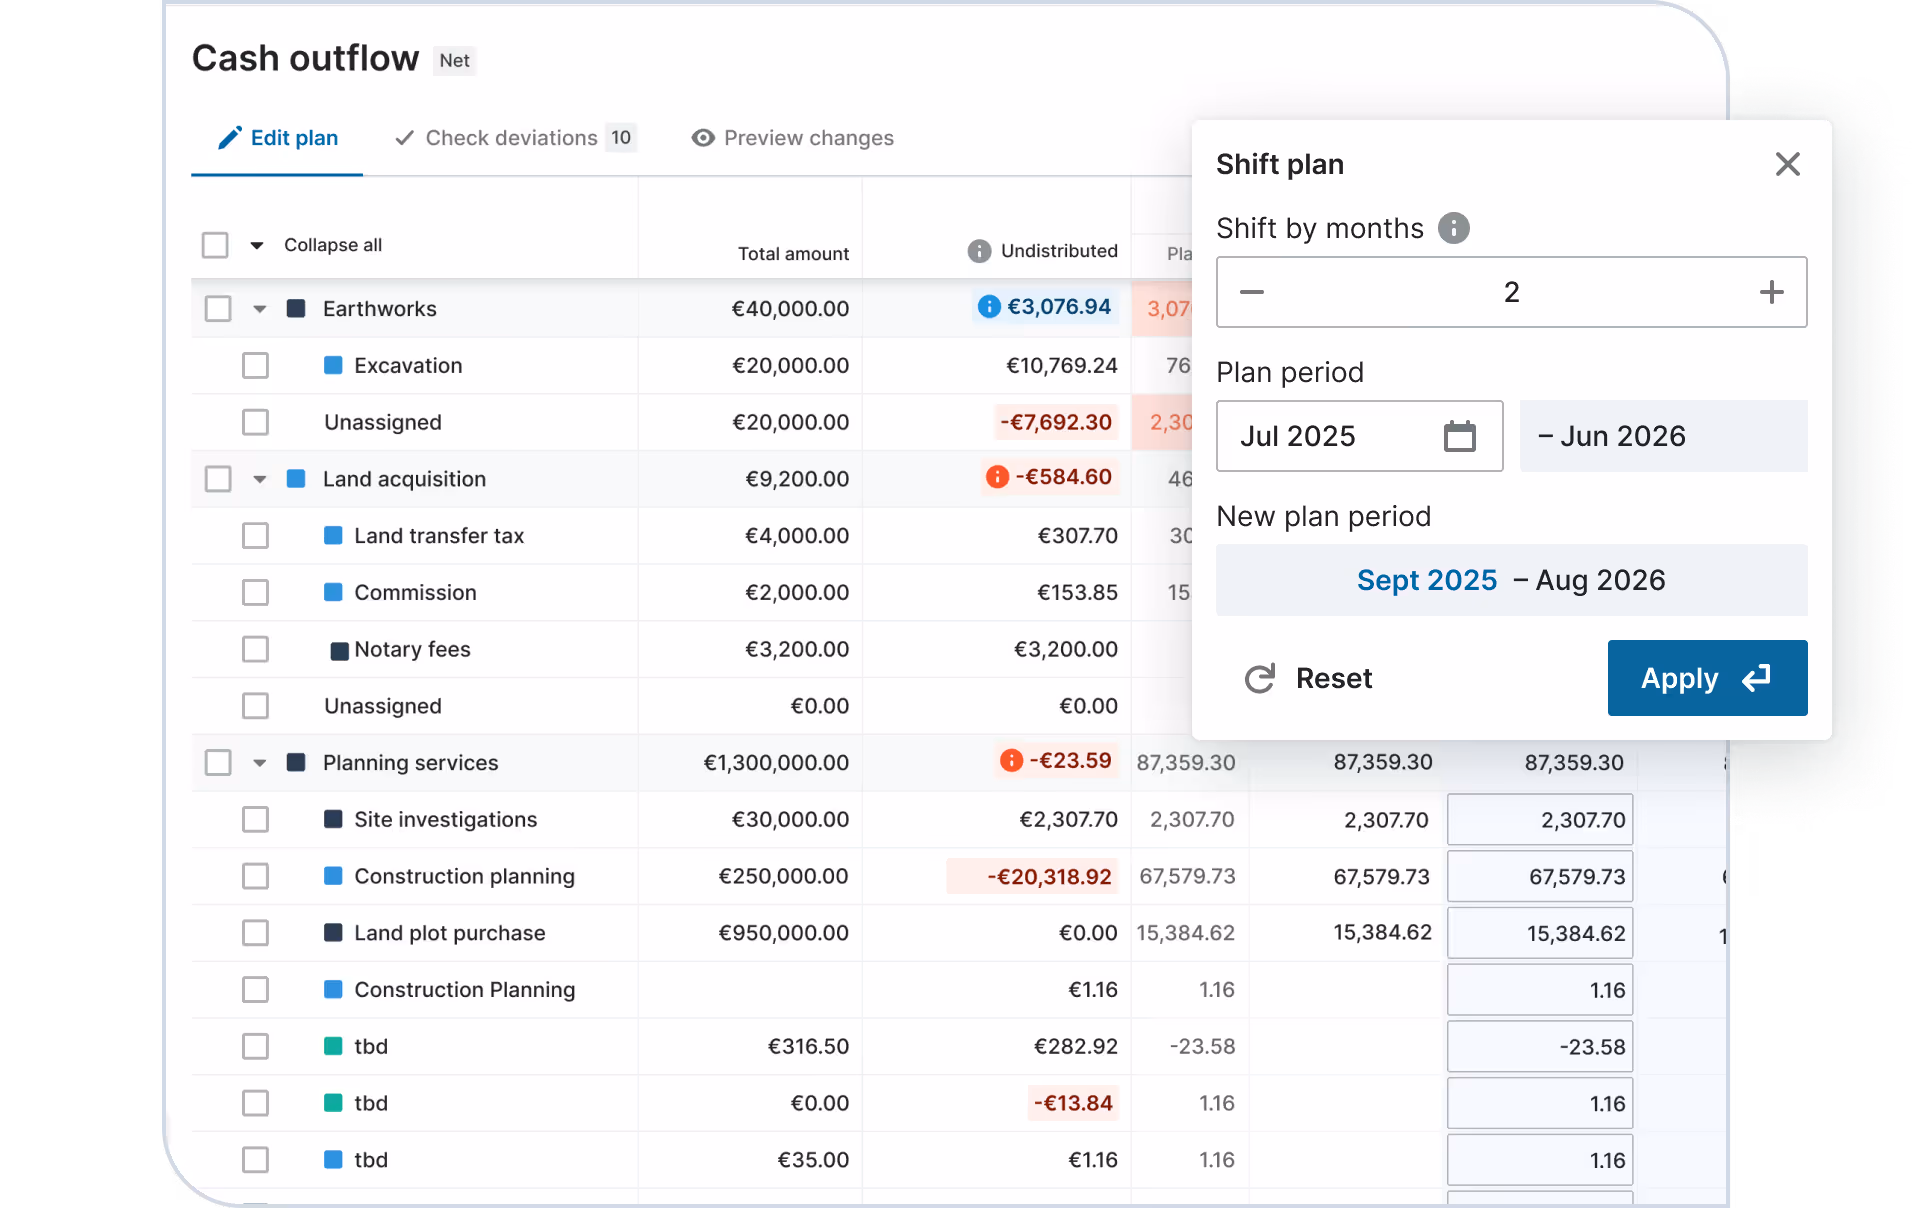Click the red warning icon on Land acquisition
The width and height of the screenshot is (1912, 1208).
997,477
